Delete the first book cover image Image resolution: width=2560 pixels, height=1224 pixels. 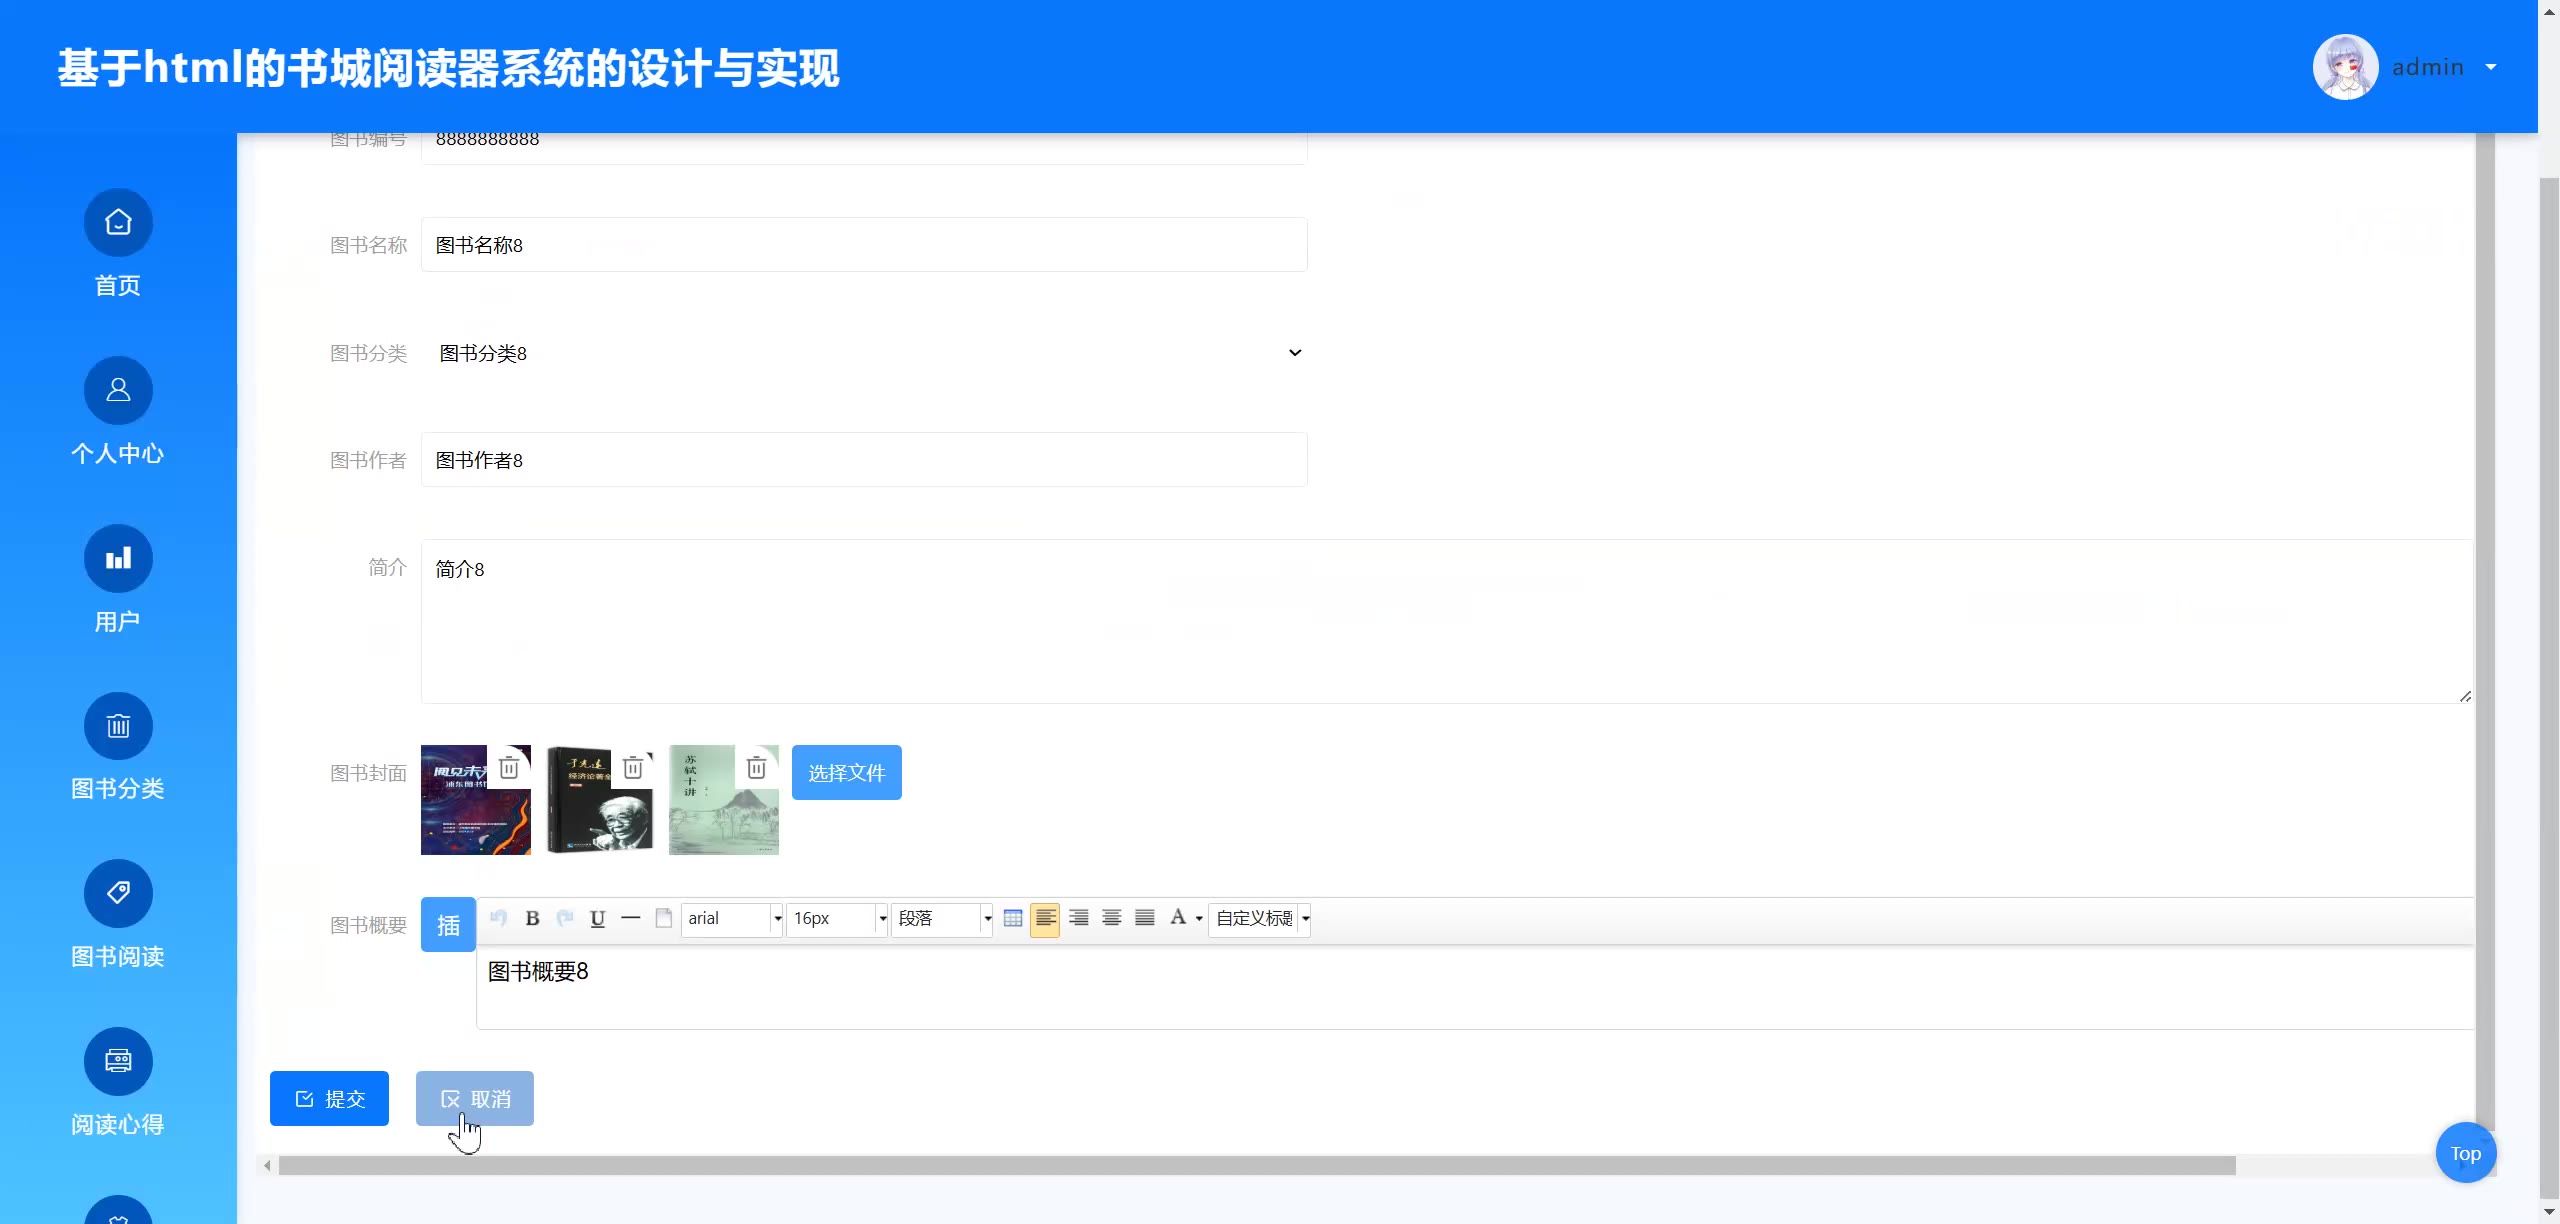509,767
